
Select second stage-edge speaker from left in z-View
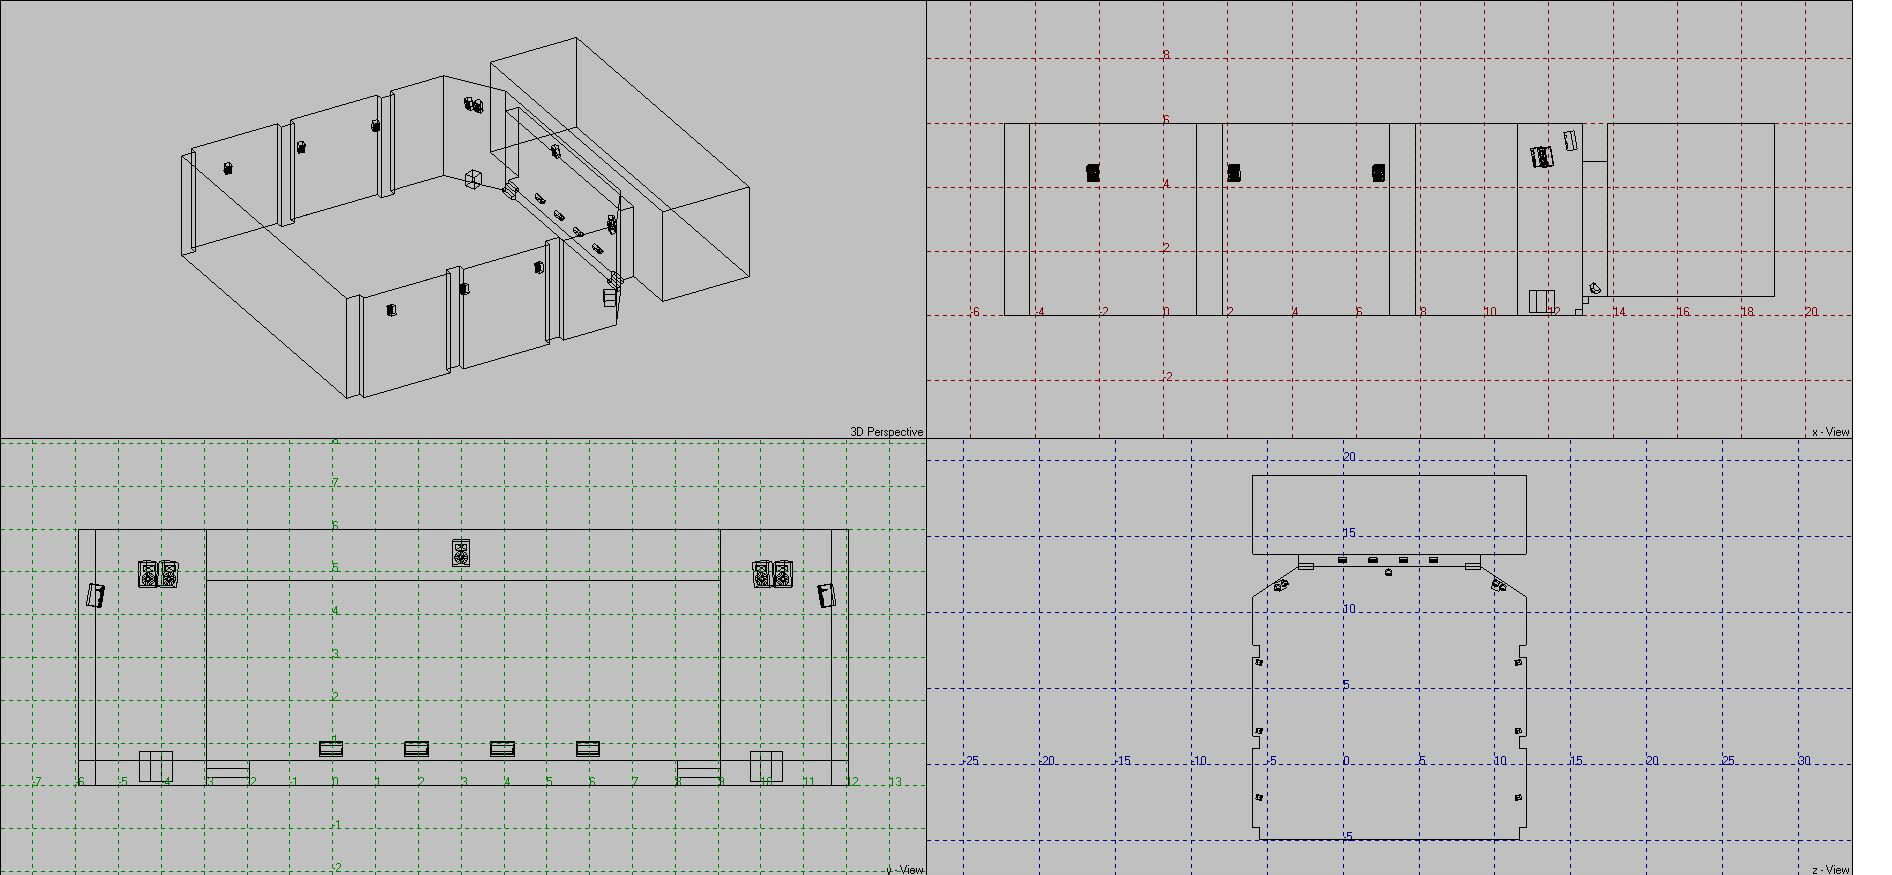(1373, 560)
